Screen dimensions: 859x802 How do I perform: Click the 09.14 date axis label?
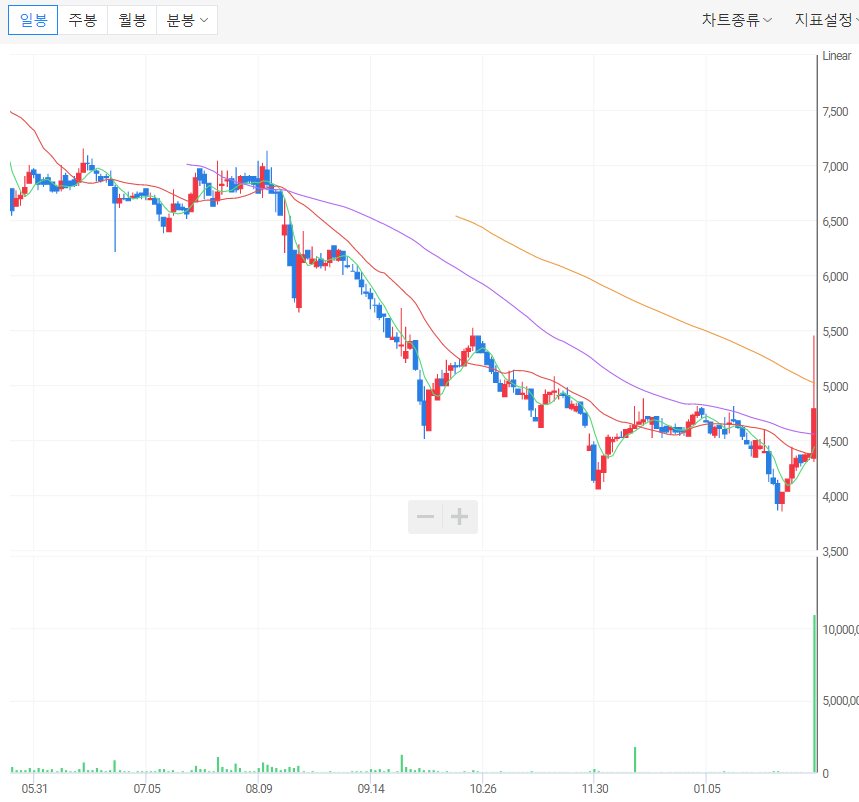pyautogui.click(x=371, y=789)
